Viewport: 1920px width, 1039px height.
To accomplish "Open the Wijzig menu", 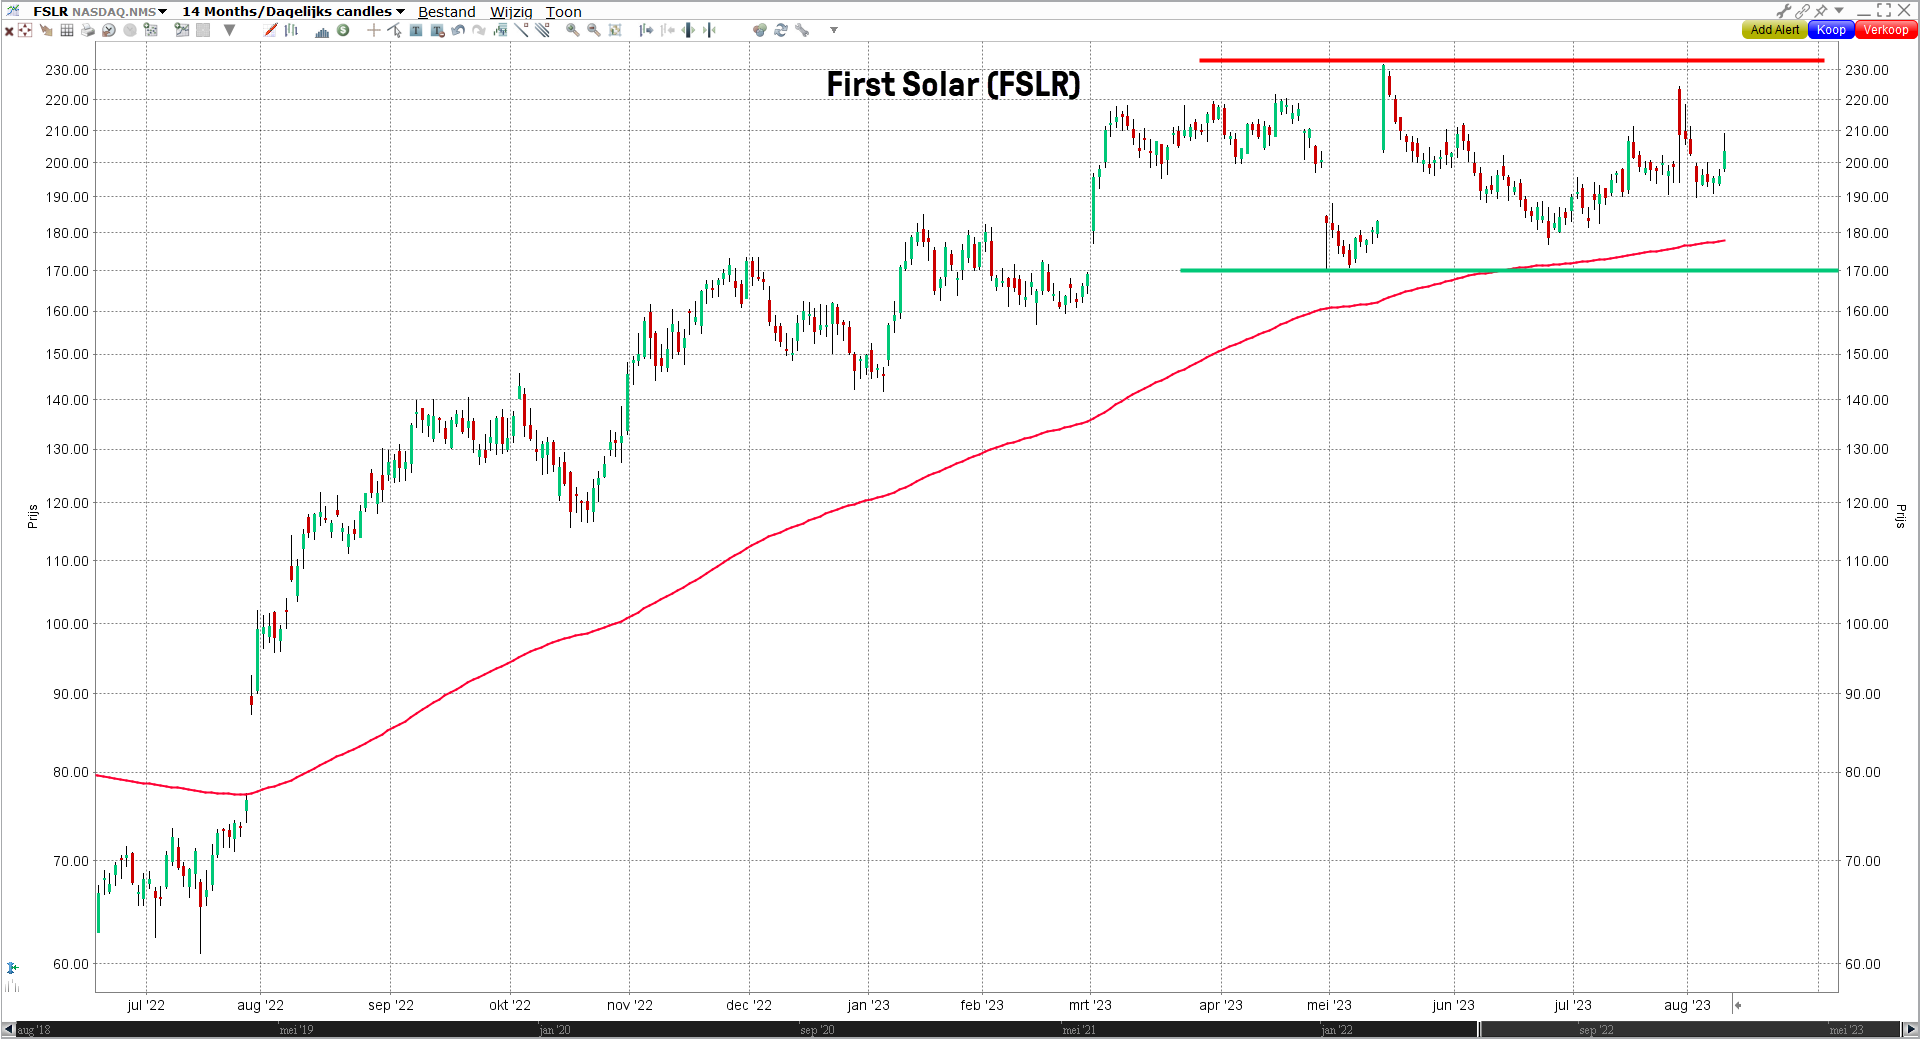I will [511, 12].
